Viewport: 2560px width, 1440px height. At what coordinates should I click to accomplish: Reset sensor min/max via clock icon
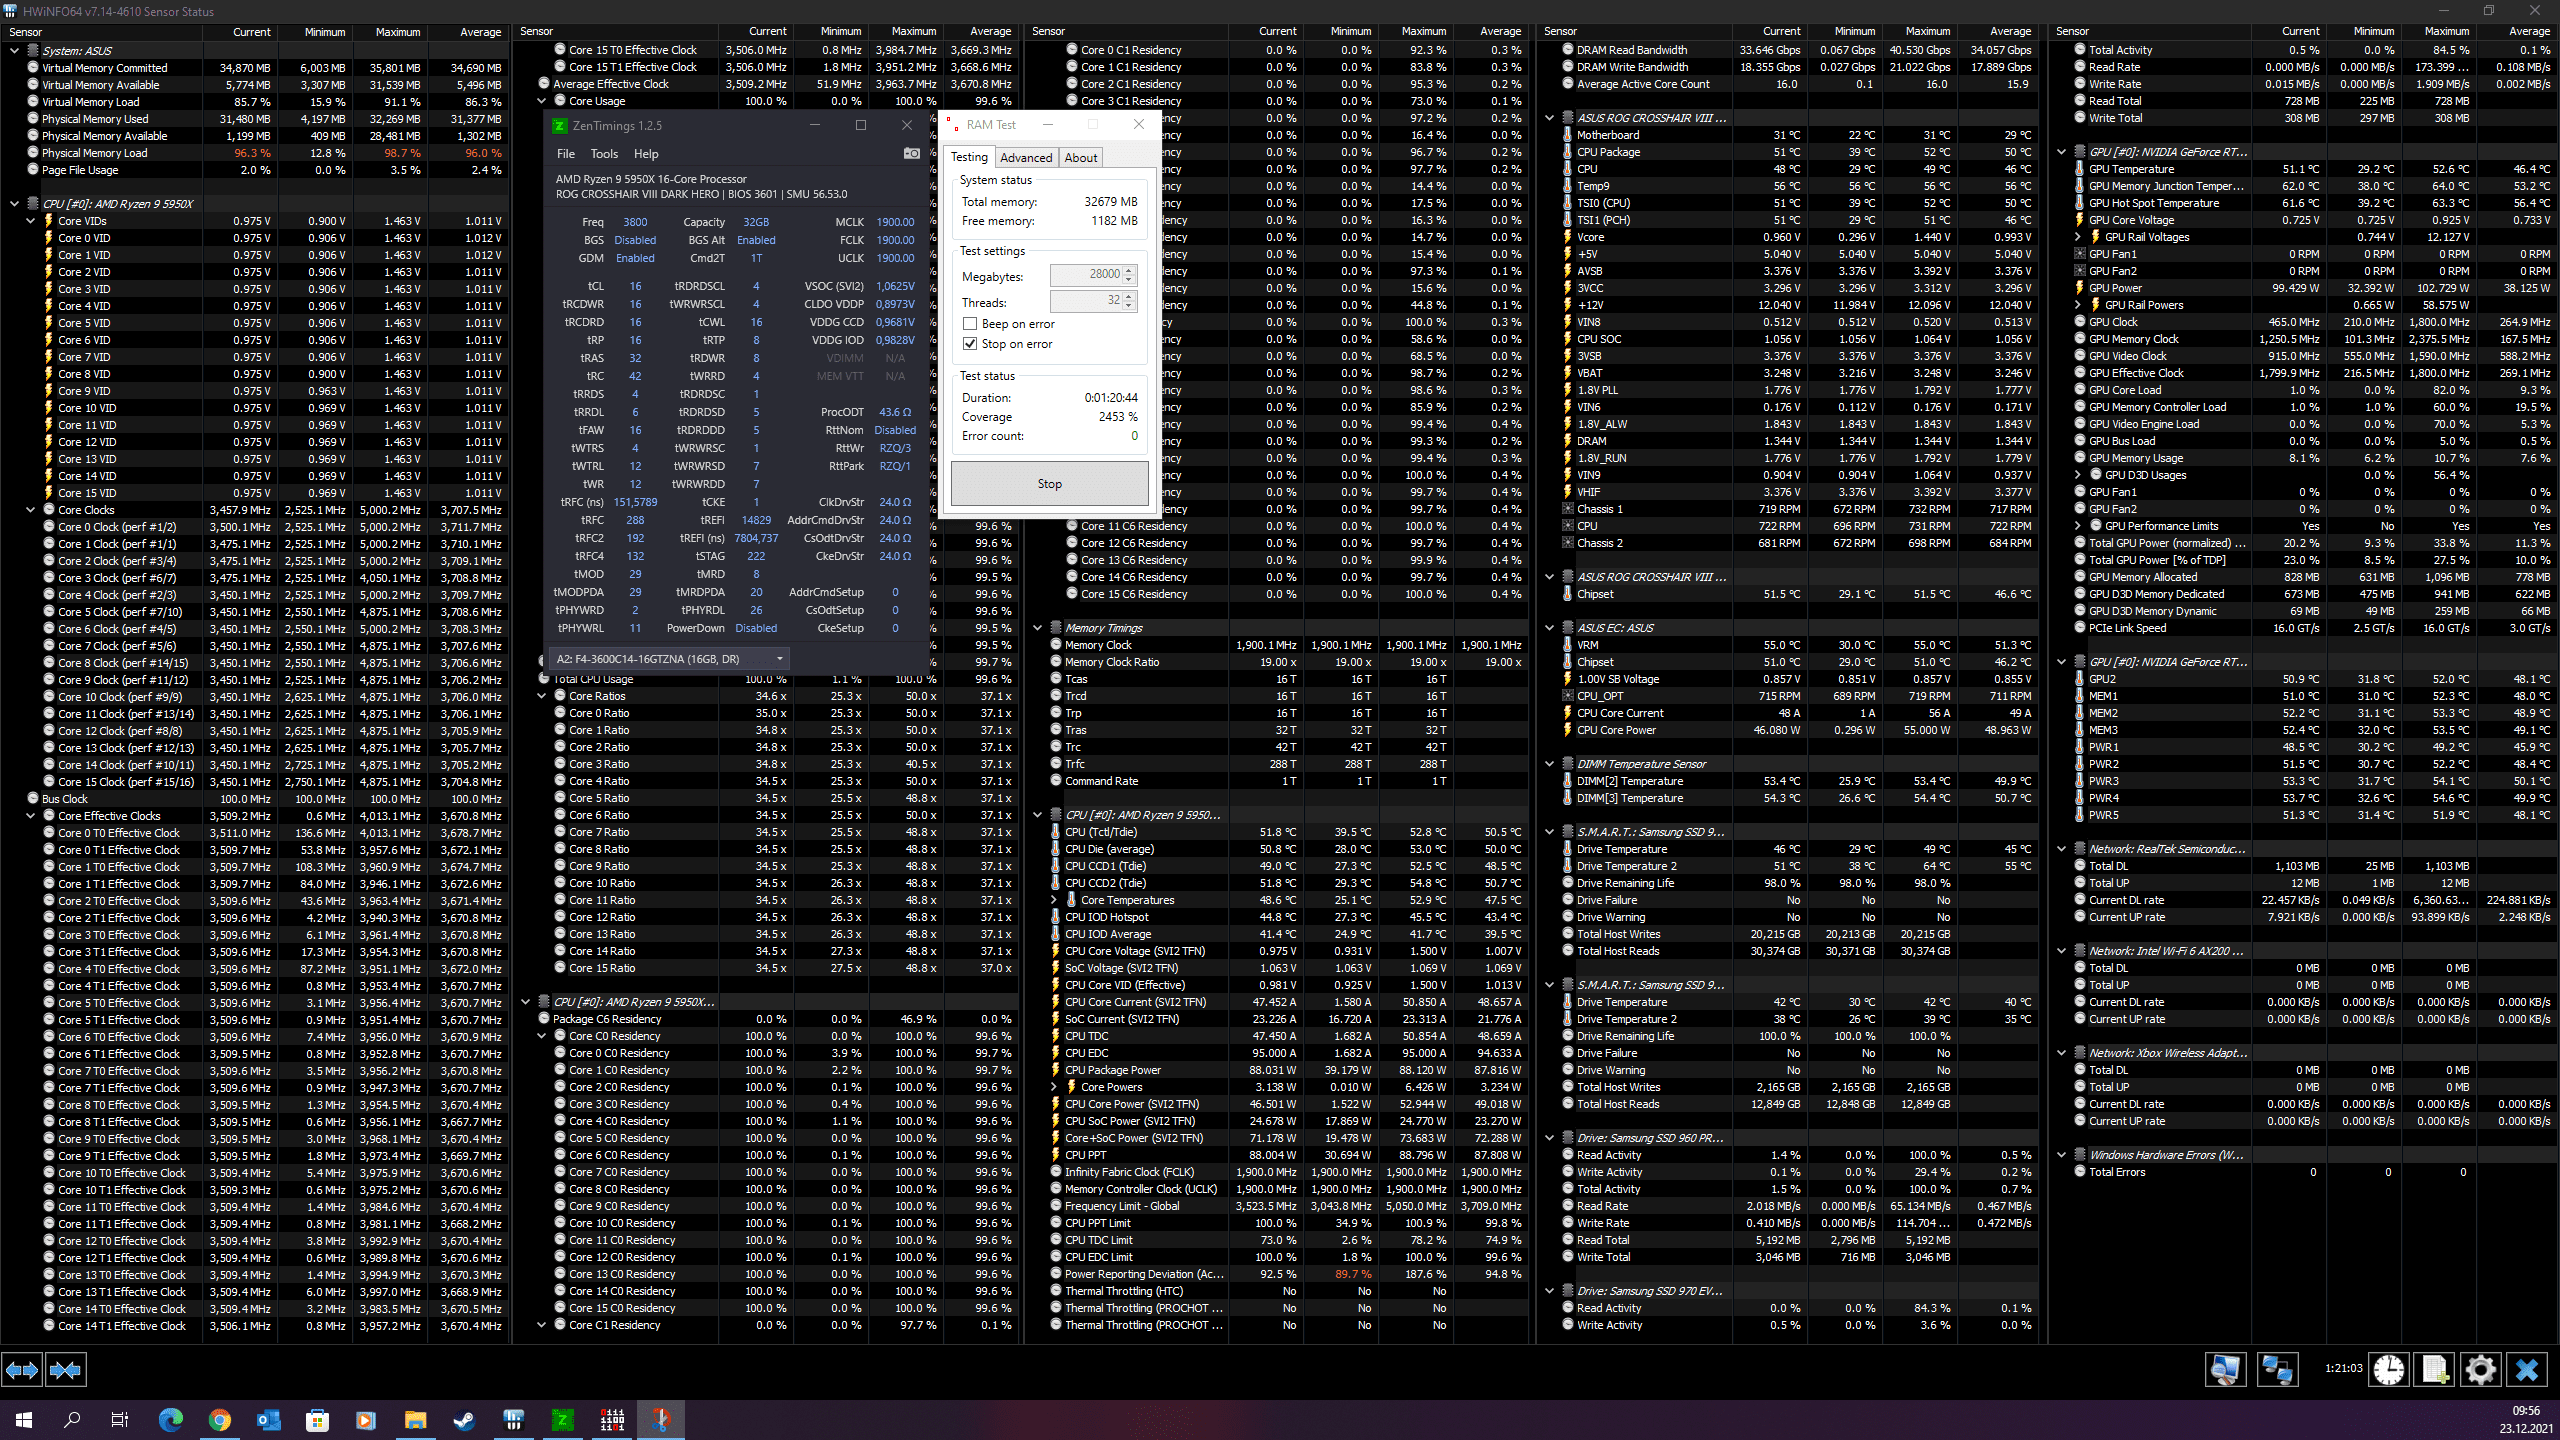point(2389,1370)
